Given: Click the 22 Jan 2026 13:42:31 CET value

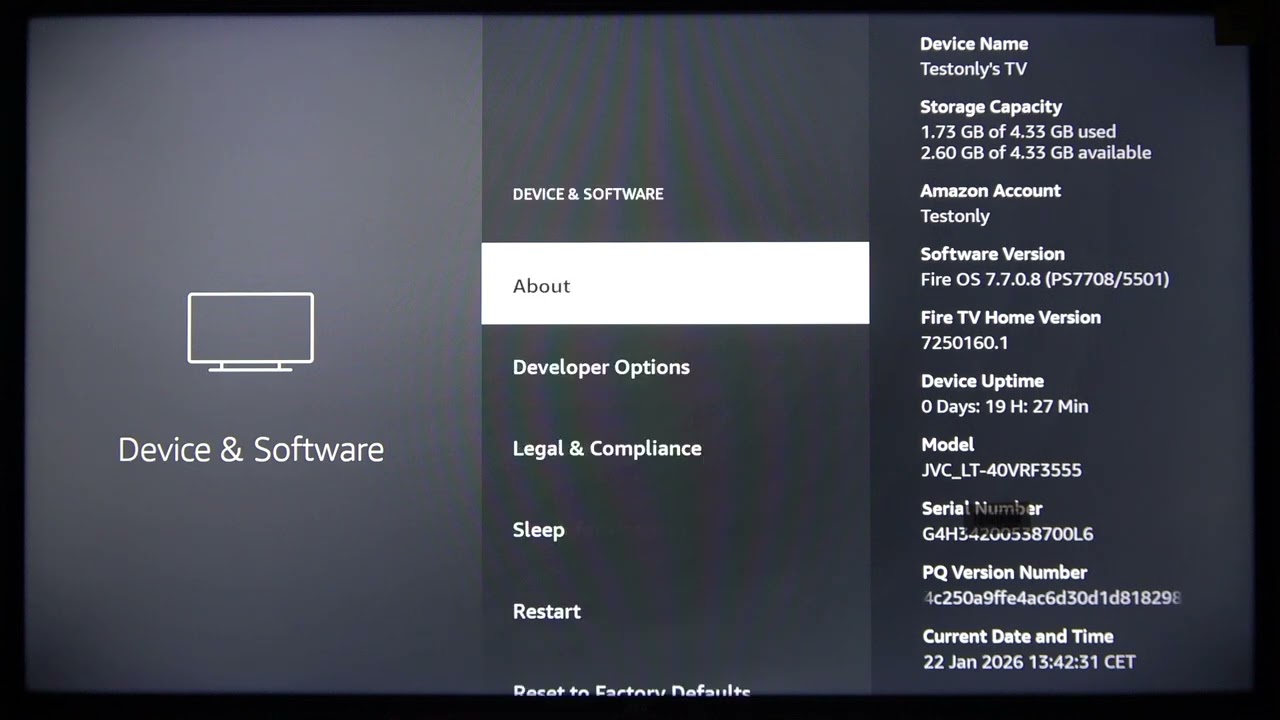Looking at the screenshot, I should (x=1029, y=662).
